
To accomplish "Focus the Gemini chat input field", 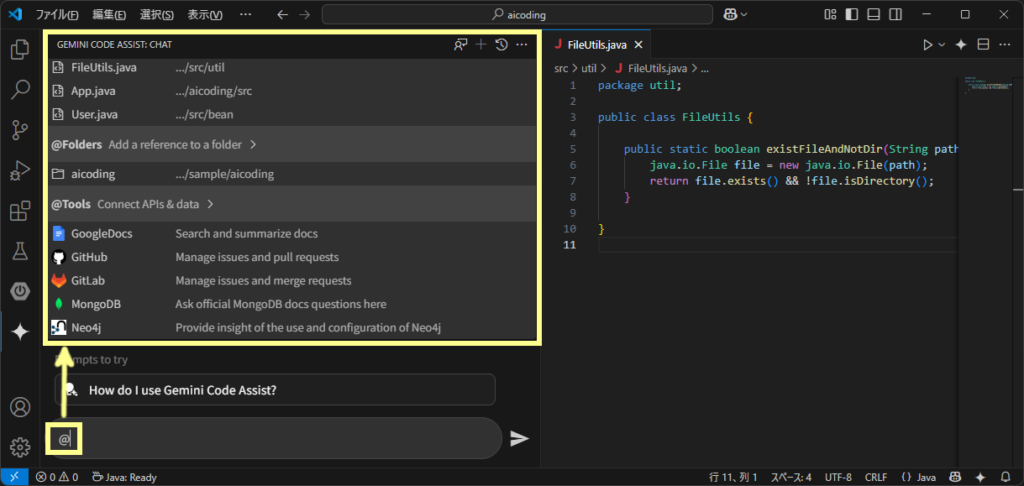I will point(274,438).
